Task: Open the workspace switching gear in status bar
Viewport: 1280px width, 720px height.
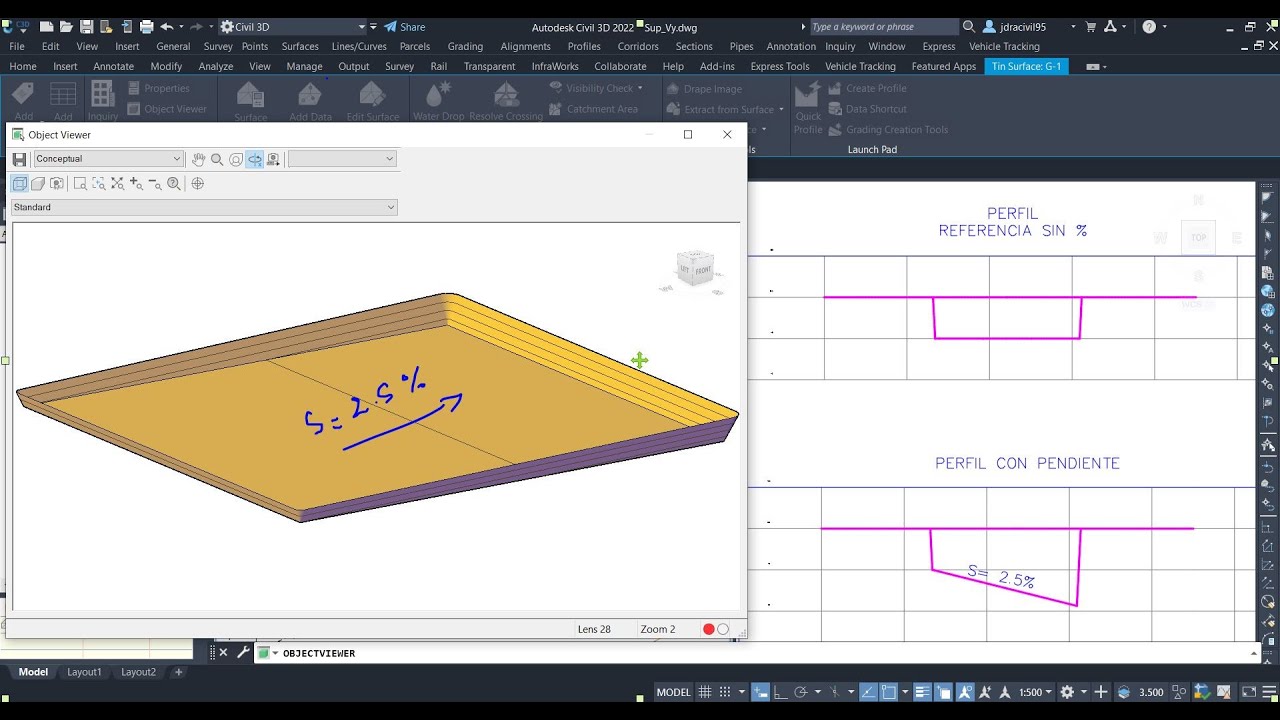Action: [1067, 692]
